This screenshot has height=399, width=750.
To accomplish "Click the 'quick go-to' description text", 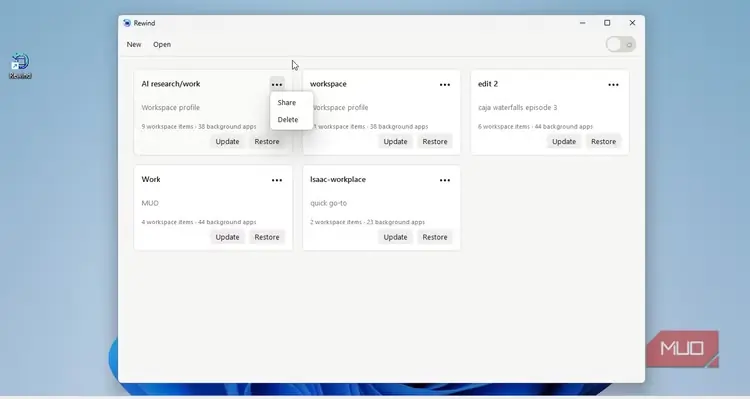I will (x=328, y=203).
